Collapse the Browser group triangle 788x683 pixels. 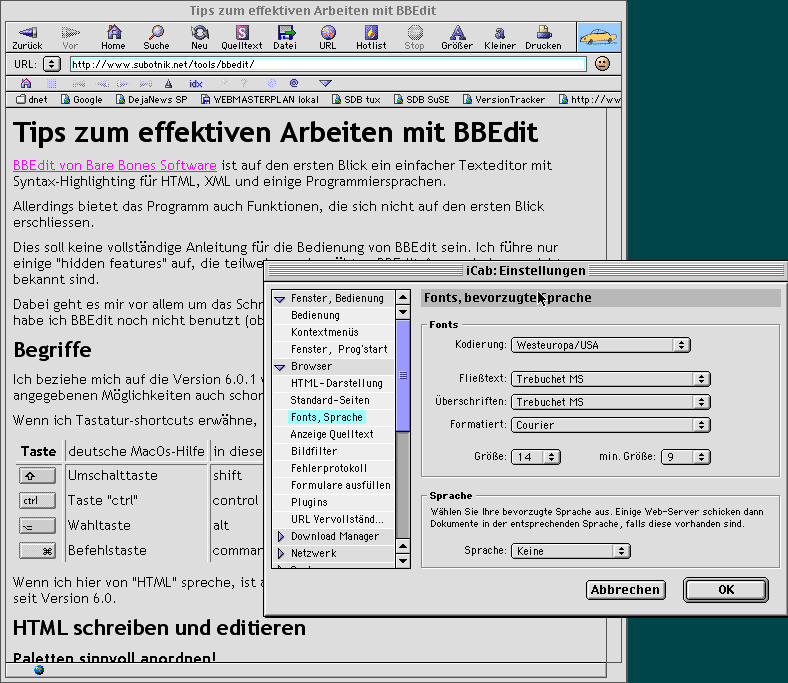click(x=280, y=367)
